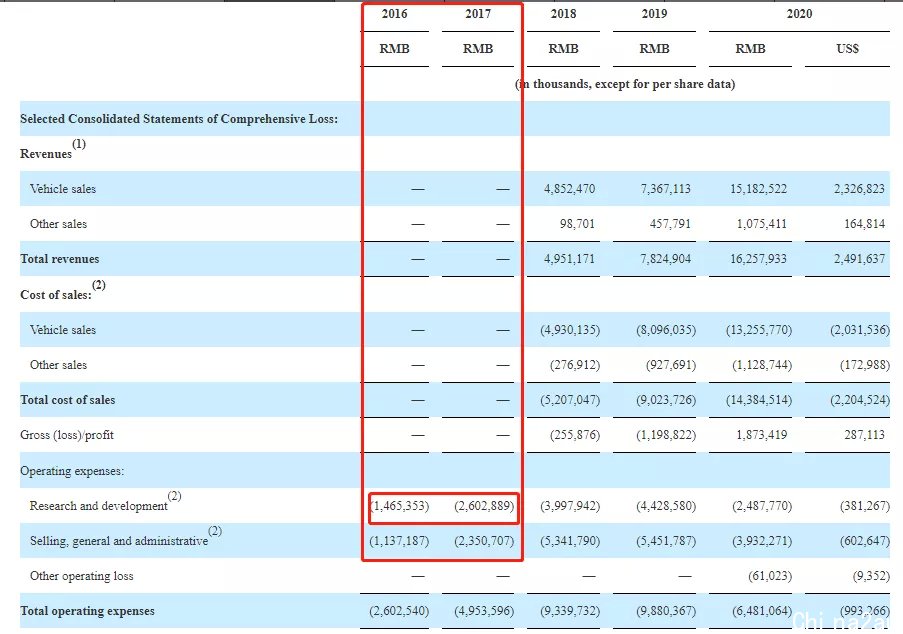The height and width of the screenshot is (634, 903).
Task: Click R&D value (3,997,942)
Action: click(570, 506)
